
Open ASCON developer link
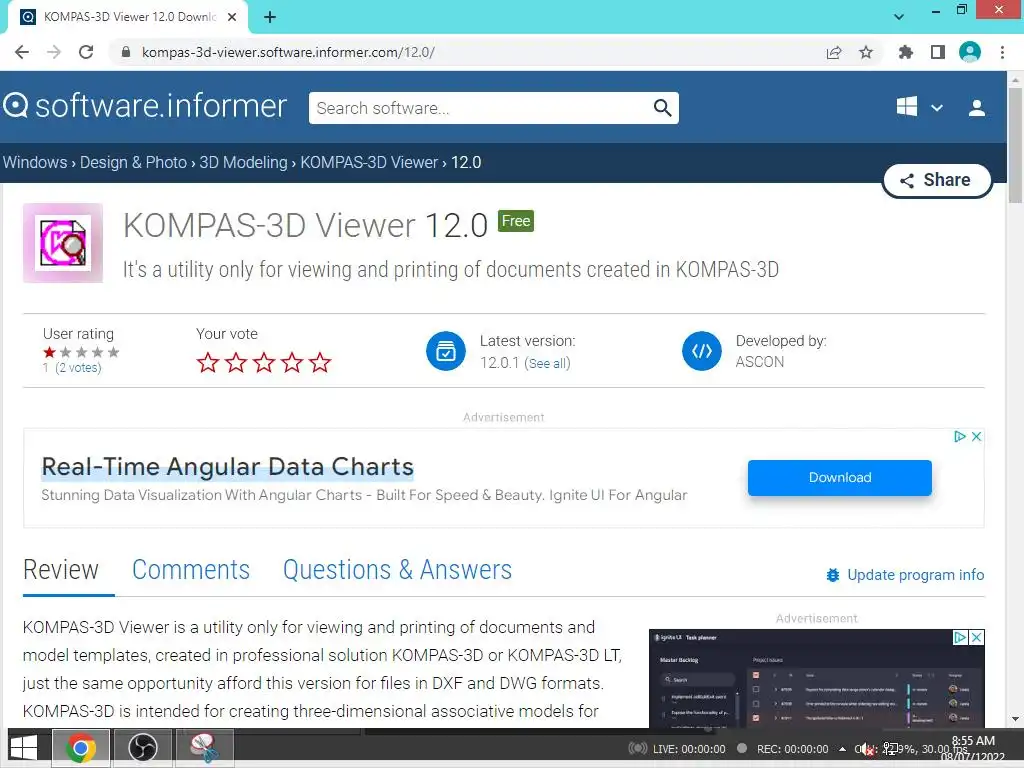[x=760, y=362]
